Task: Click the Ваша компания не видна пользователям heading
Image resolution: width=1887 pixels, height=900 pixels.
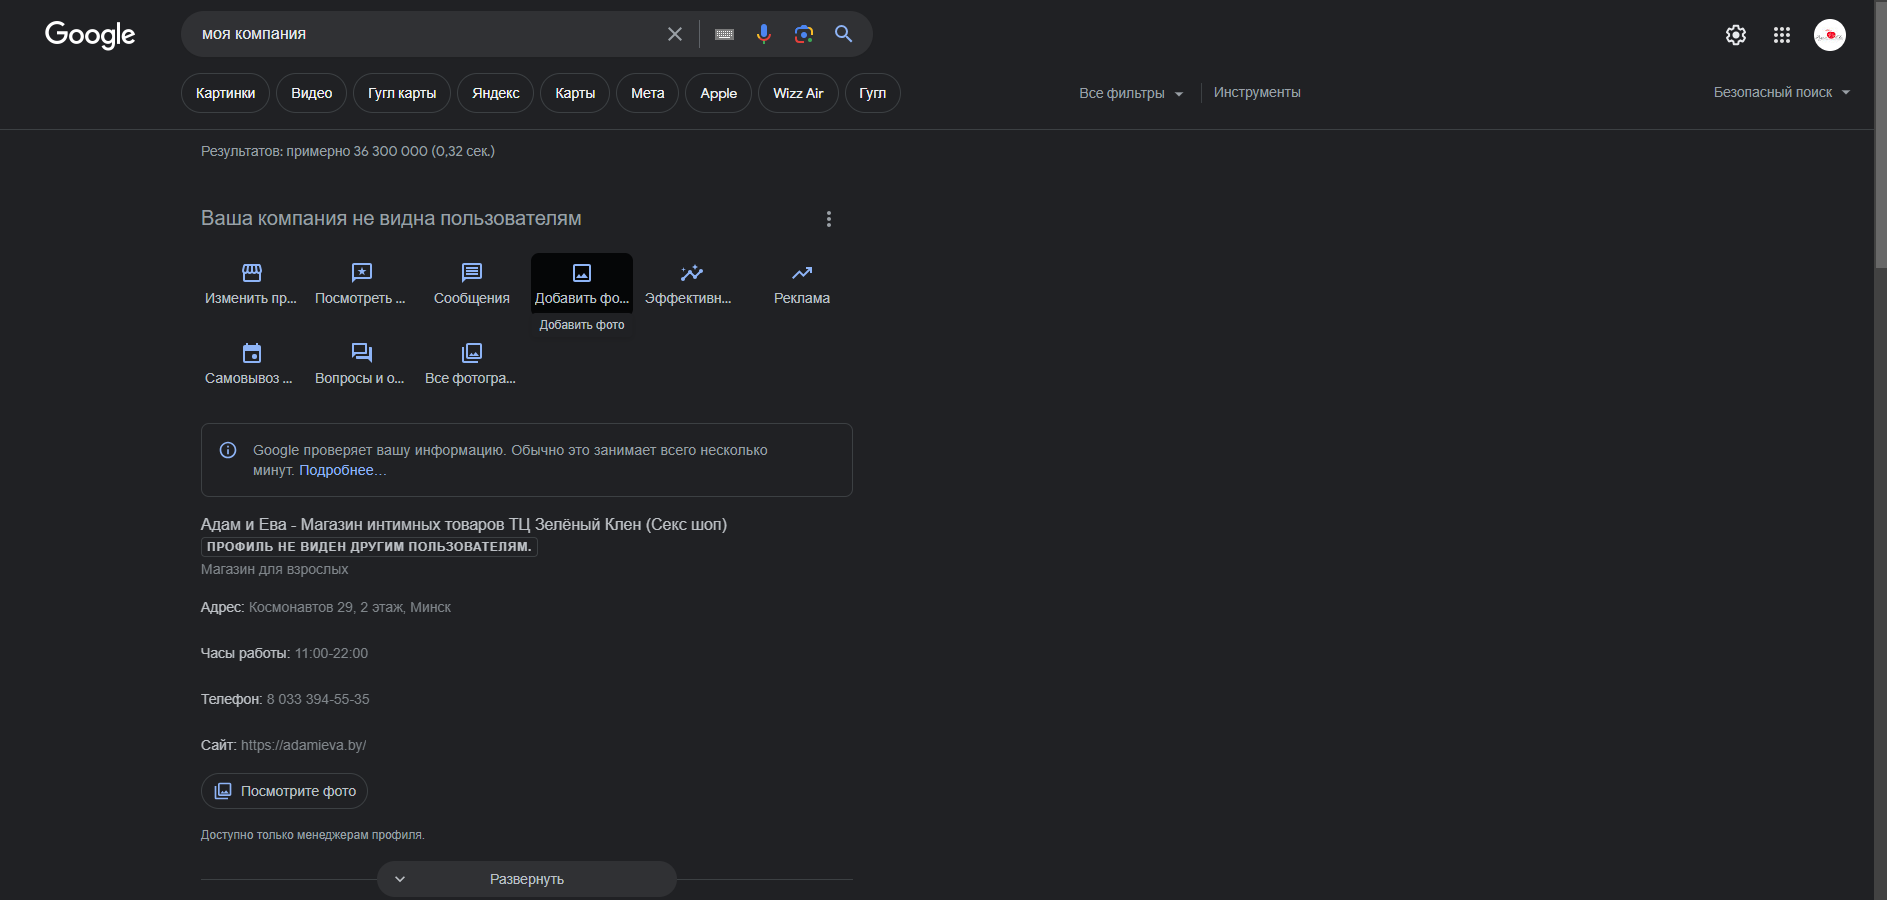Action: tap(391, 218)
